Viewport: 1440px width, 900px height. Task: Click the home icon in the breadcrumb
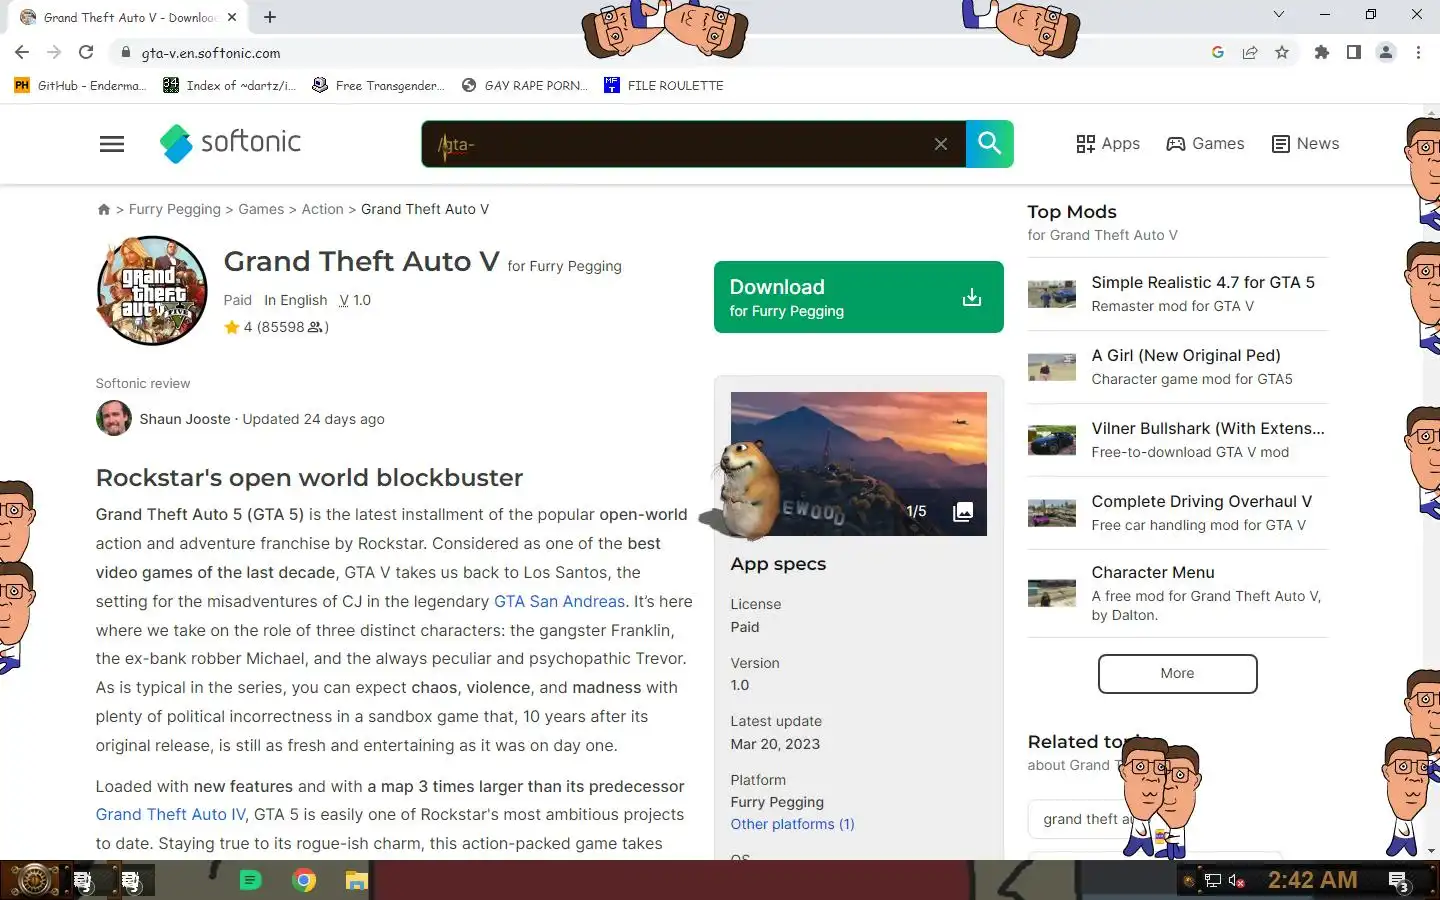click(104, 209)
